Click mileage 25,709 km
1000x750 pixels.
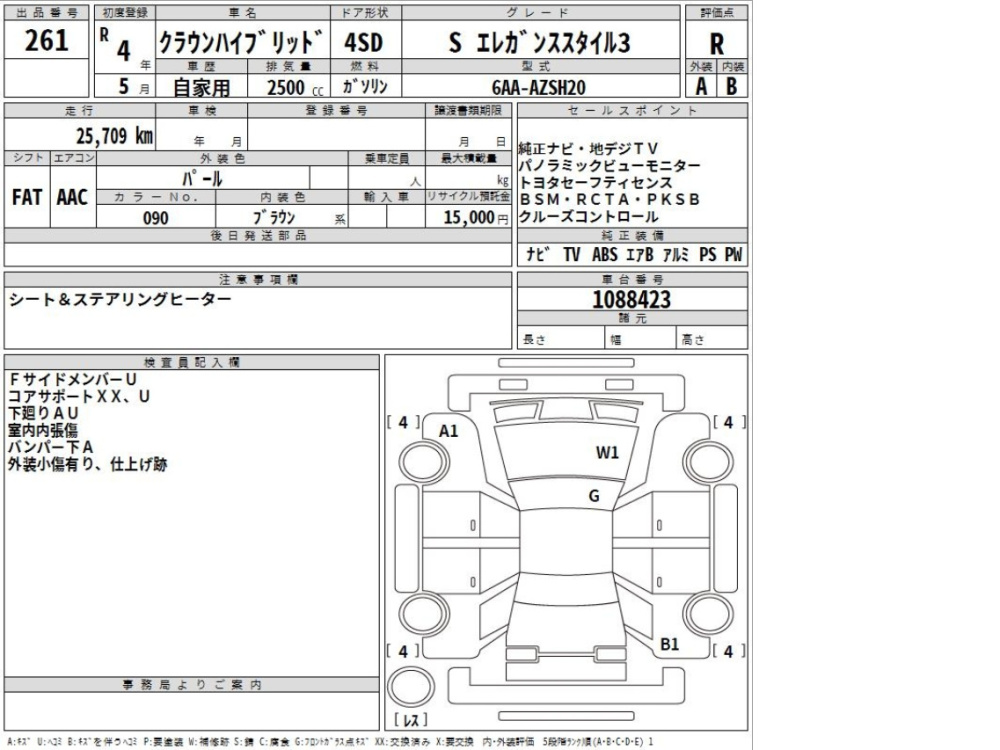tap(114, 135)
